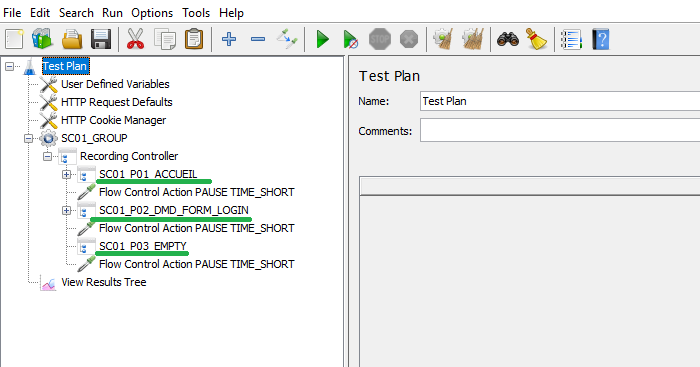Save the test plan with floppy icon
This screenshot has height=367, width=700.
pos(101,39)
